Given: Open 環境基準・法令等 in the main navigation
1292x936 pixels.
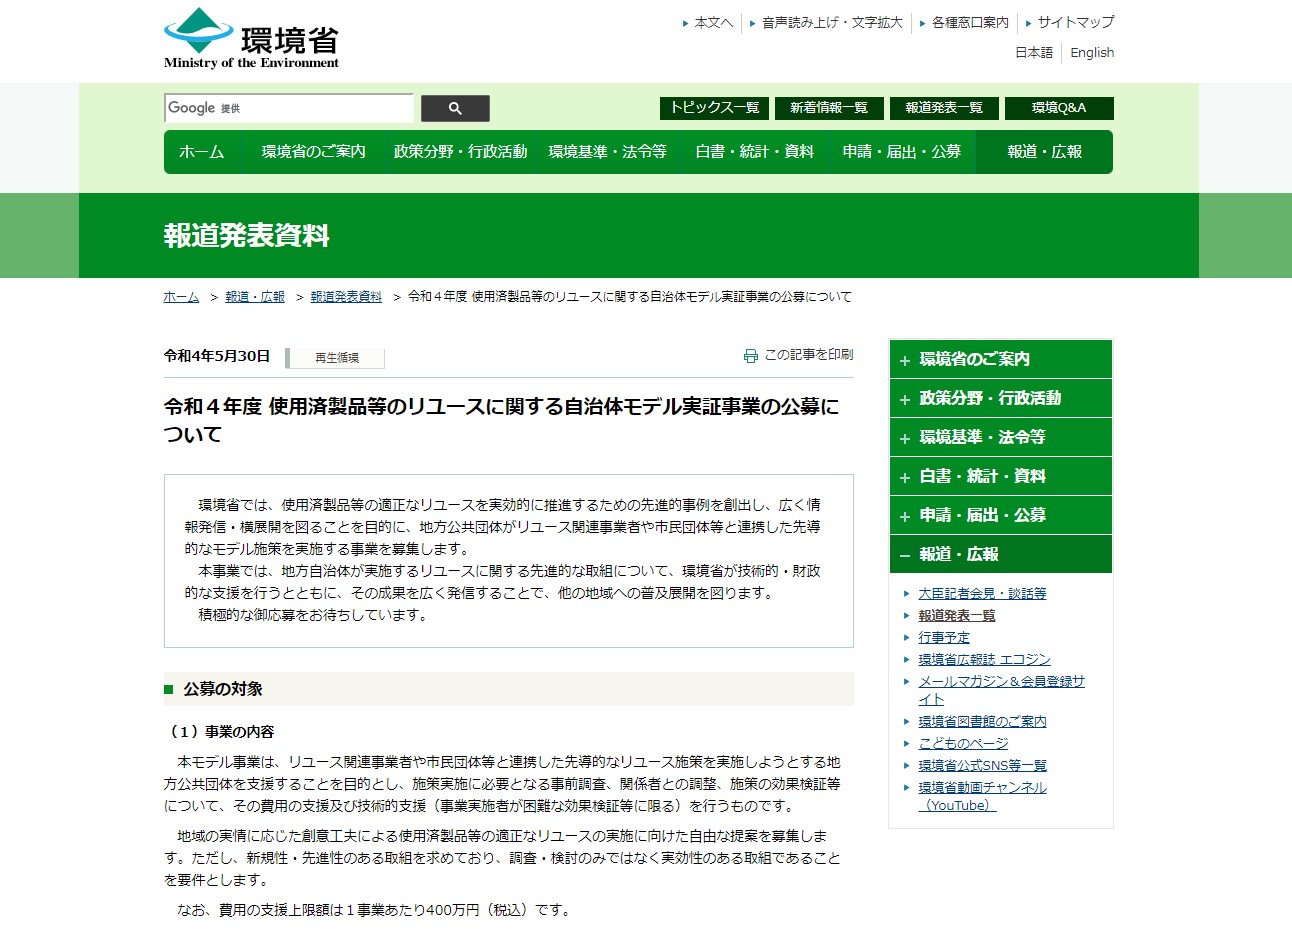Looking at the screenshot, I should [x=607, y=152].
